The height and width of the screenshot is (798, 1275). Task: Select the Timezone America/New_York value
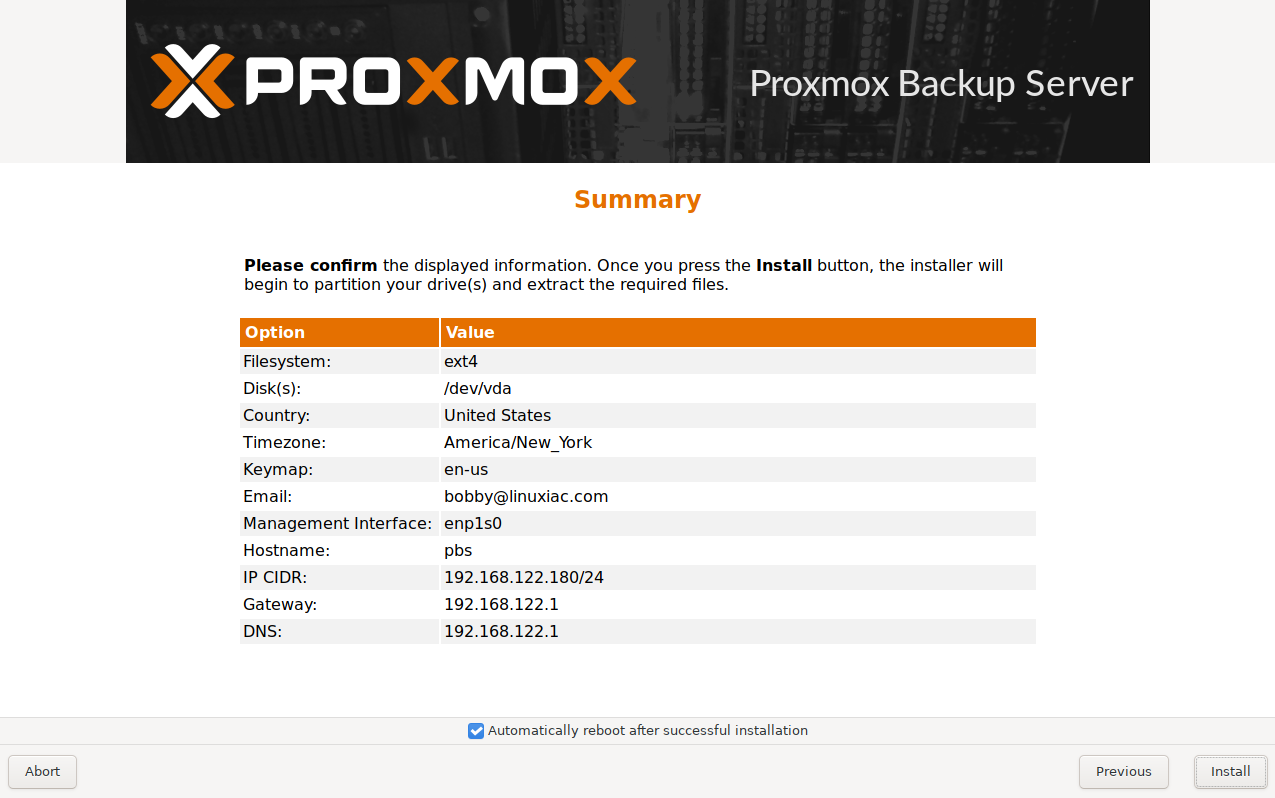click(x=518, y=442)
